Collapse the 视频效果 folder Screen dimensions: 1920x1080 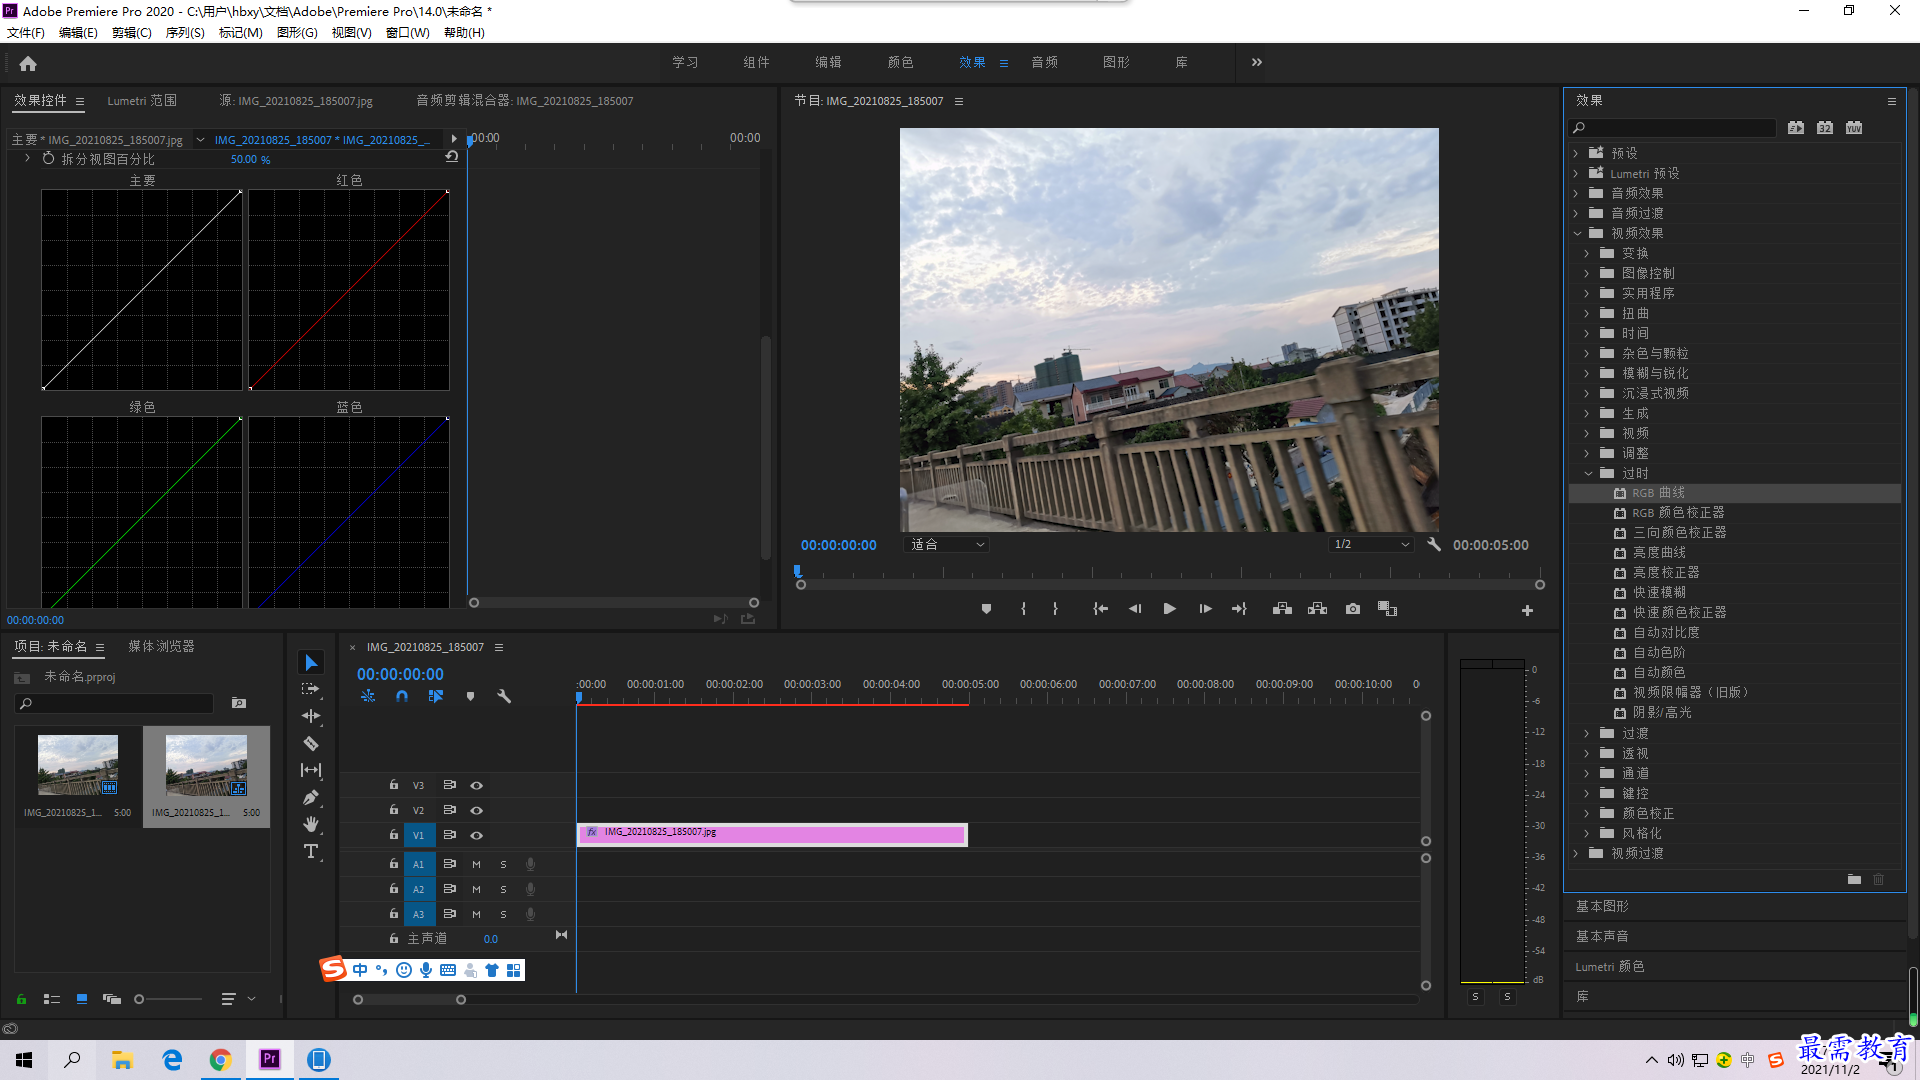pos(1577,233)
